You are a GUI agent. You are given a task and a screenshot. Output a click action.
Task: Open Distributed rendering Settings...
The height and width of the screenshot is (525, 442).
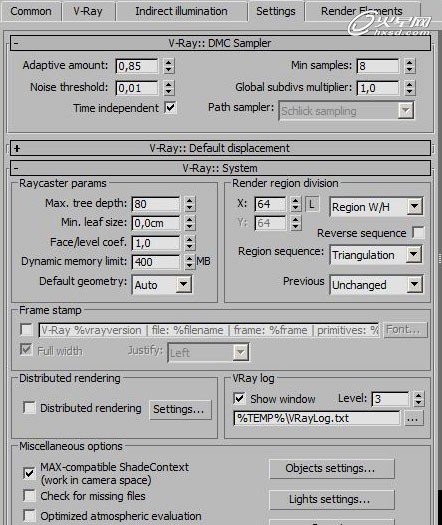pyautogui.click(x=180, y=409)
